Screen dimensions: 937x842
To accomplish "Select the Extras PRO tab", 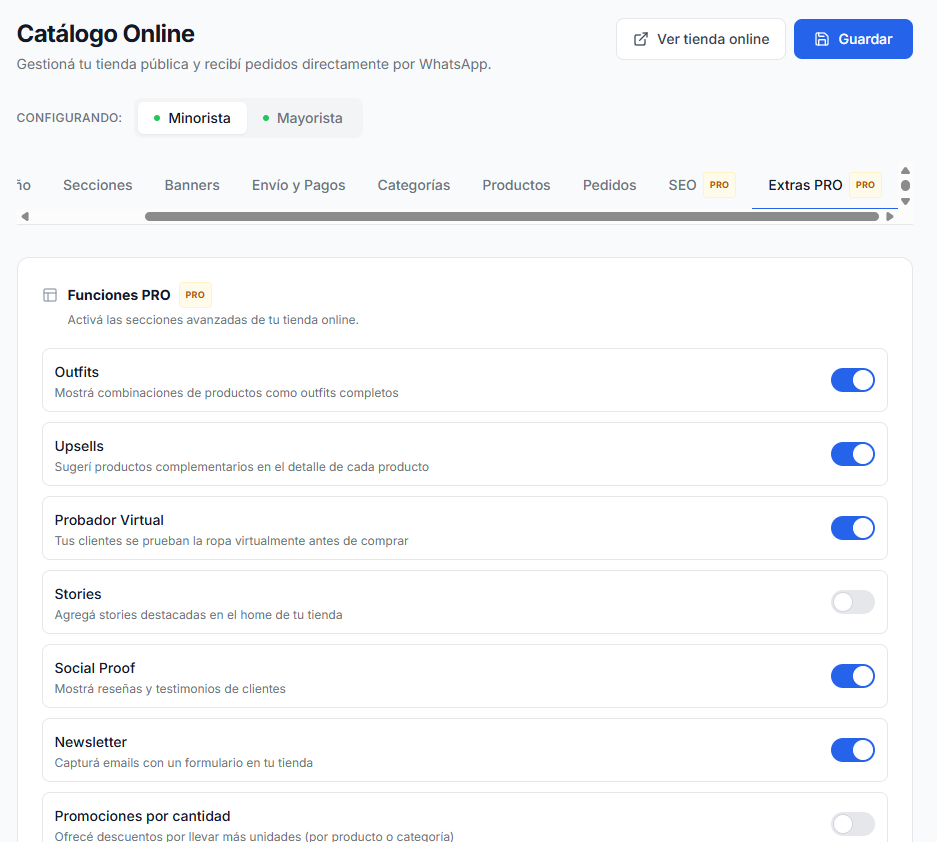I will (825, 185).
